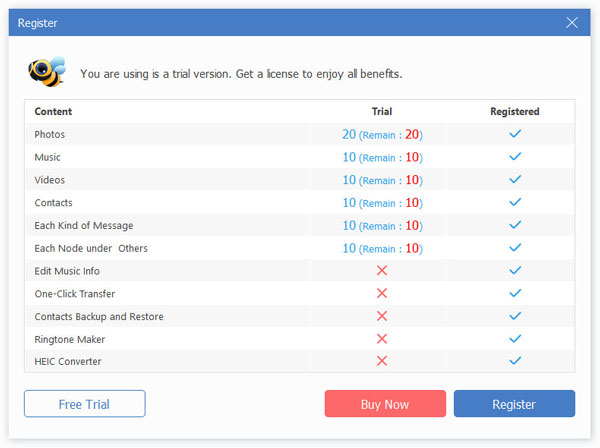Click Music trial value 10 (Remain : 10)
The width and height of the screenshot is (600, 448).
382,157
